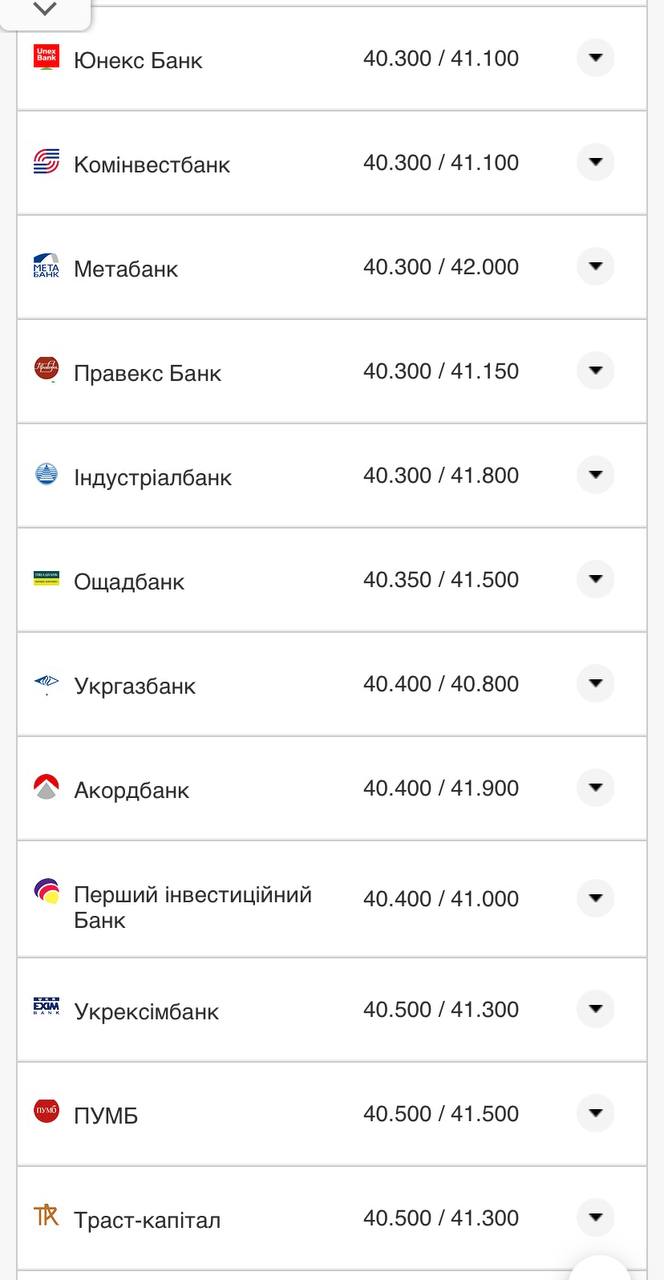This screenshot has width=664, height=1280.
Task: Collapse the top chevron tab
Action: (45, 10)
